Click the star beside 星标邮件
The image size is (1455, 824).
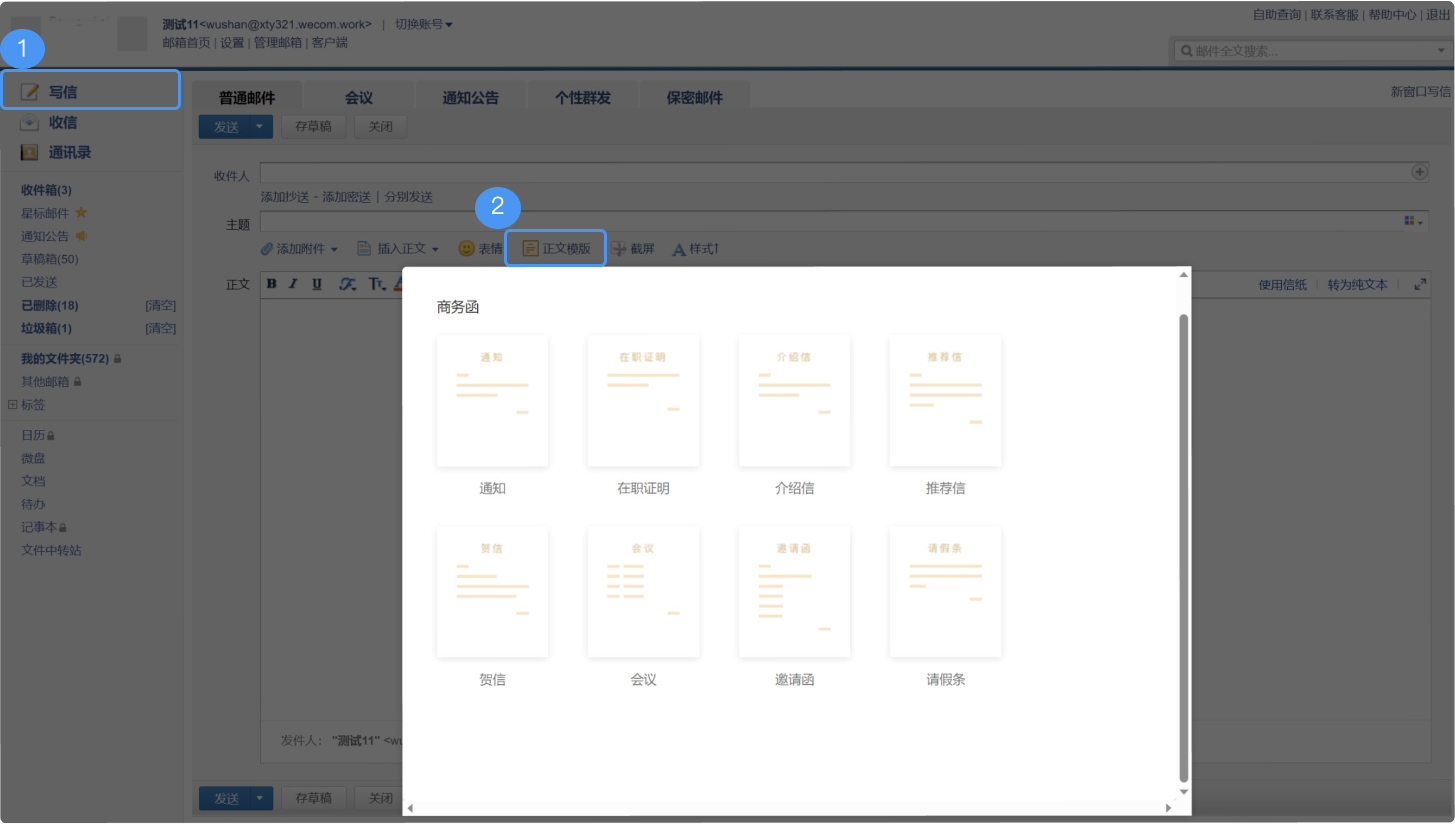coord(81,212)
